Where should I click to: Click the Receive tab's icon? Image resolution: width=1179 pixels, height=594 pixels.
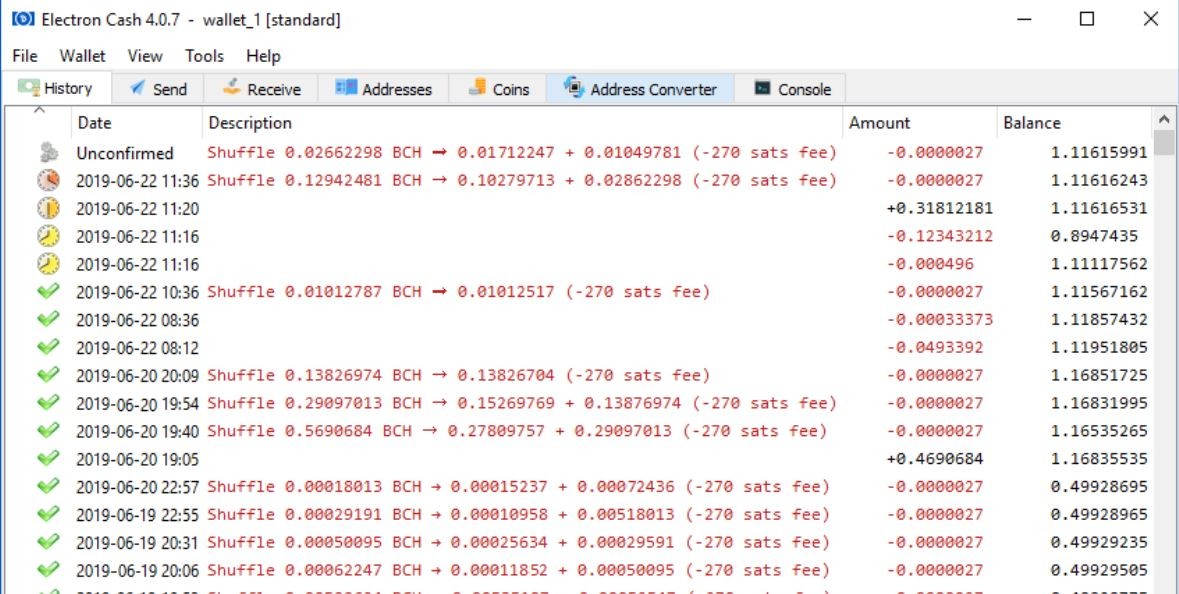231,88
